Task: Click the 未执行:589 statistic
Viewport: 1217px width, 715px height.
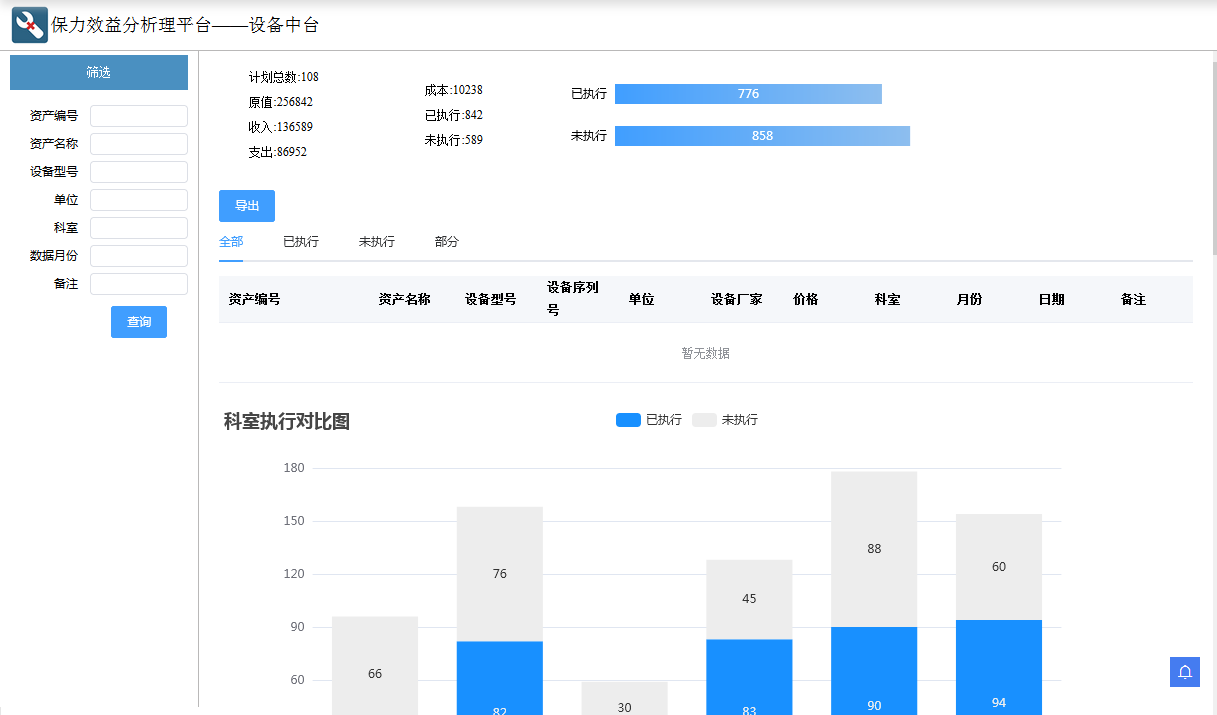Action: click(x=454, y=140)
